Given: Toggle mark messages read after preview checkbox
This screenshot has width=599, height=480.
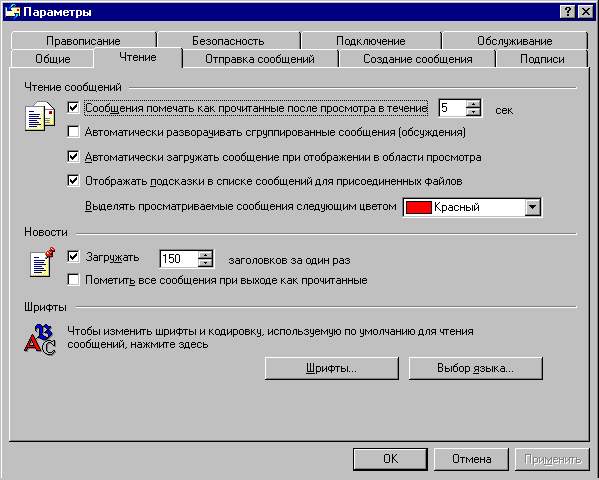Looking at the screenshot, I should [x=73, y=107].
